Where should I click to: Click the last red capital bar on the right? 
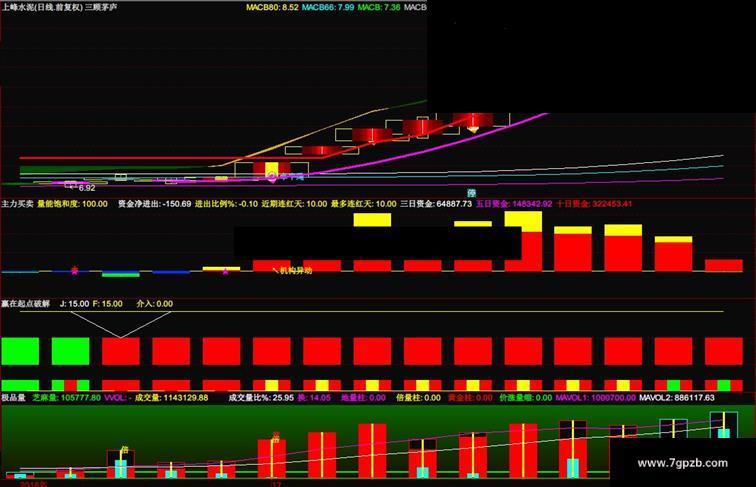point(724,265)
